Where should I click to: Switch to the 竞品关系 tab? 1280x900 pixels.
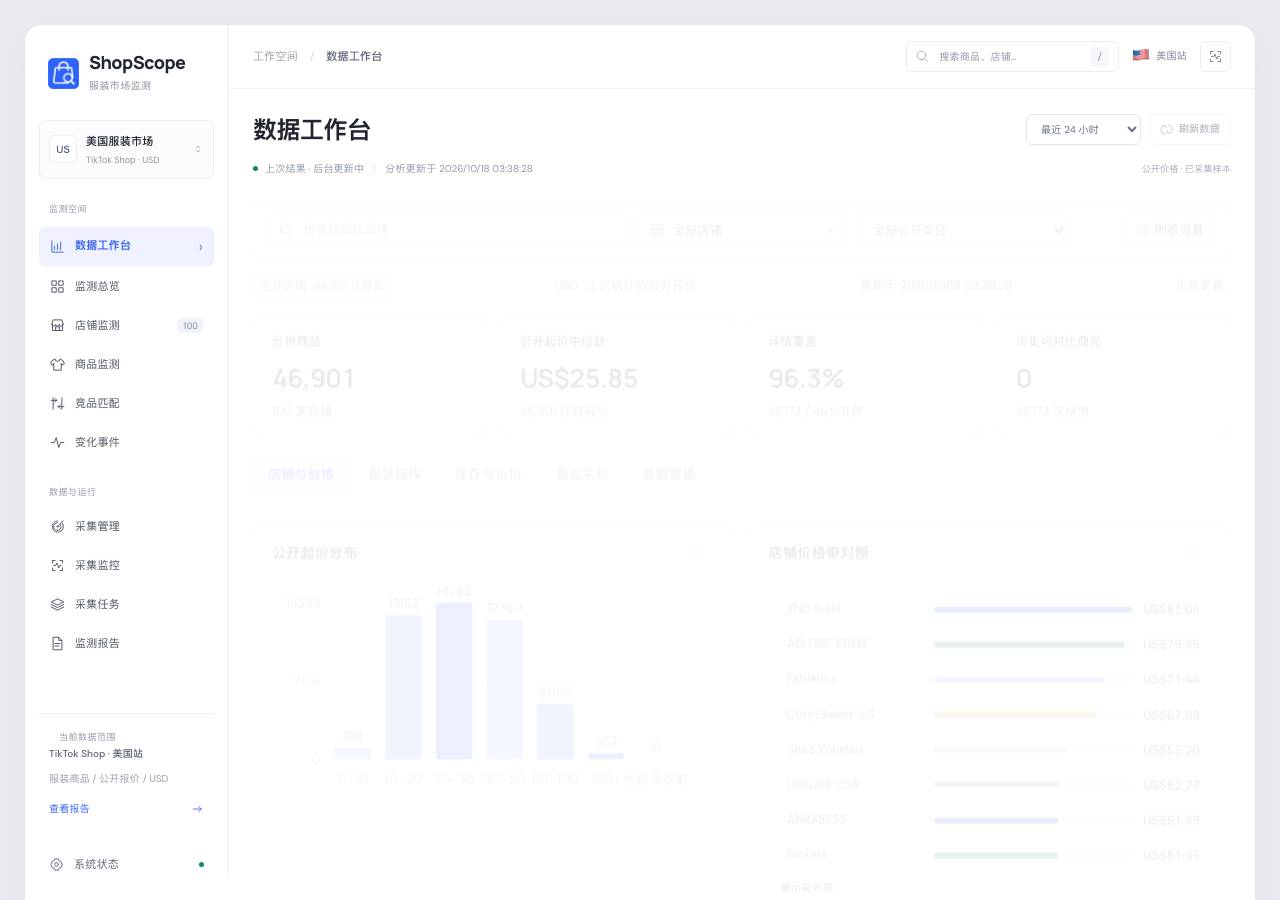coord(582,474)
